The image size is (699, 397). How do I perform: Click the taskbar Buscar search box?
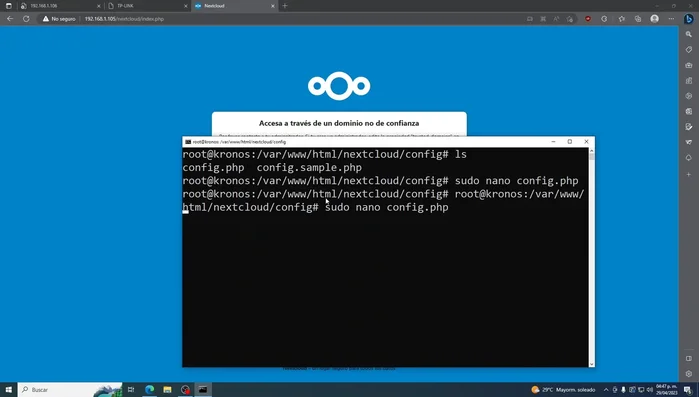(70, 389)
